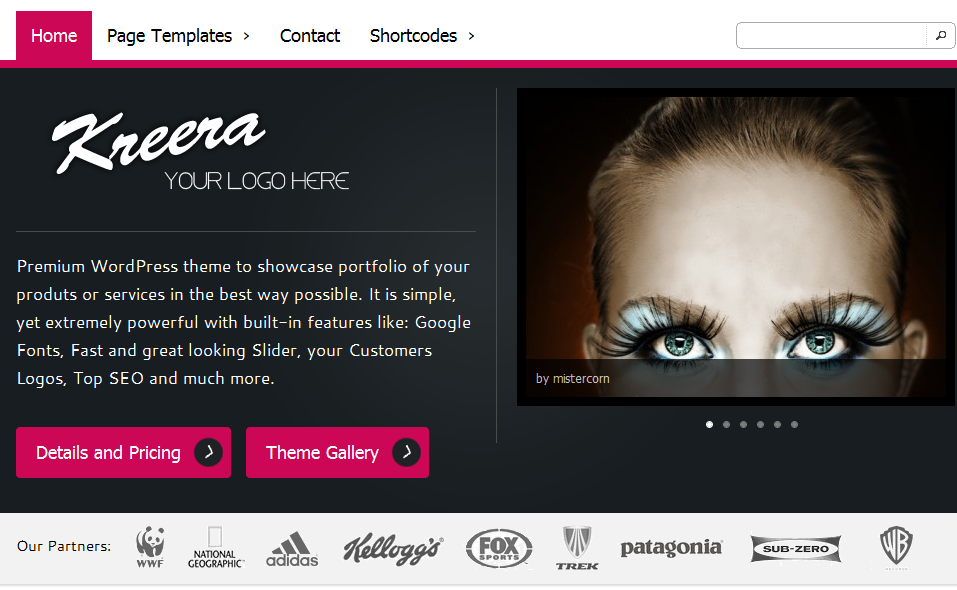
Task: Click the 'by mistercorn' slide caption
Action: 572,378
